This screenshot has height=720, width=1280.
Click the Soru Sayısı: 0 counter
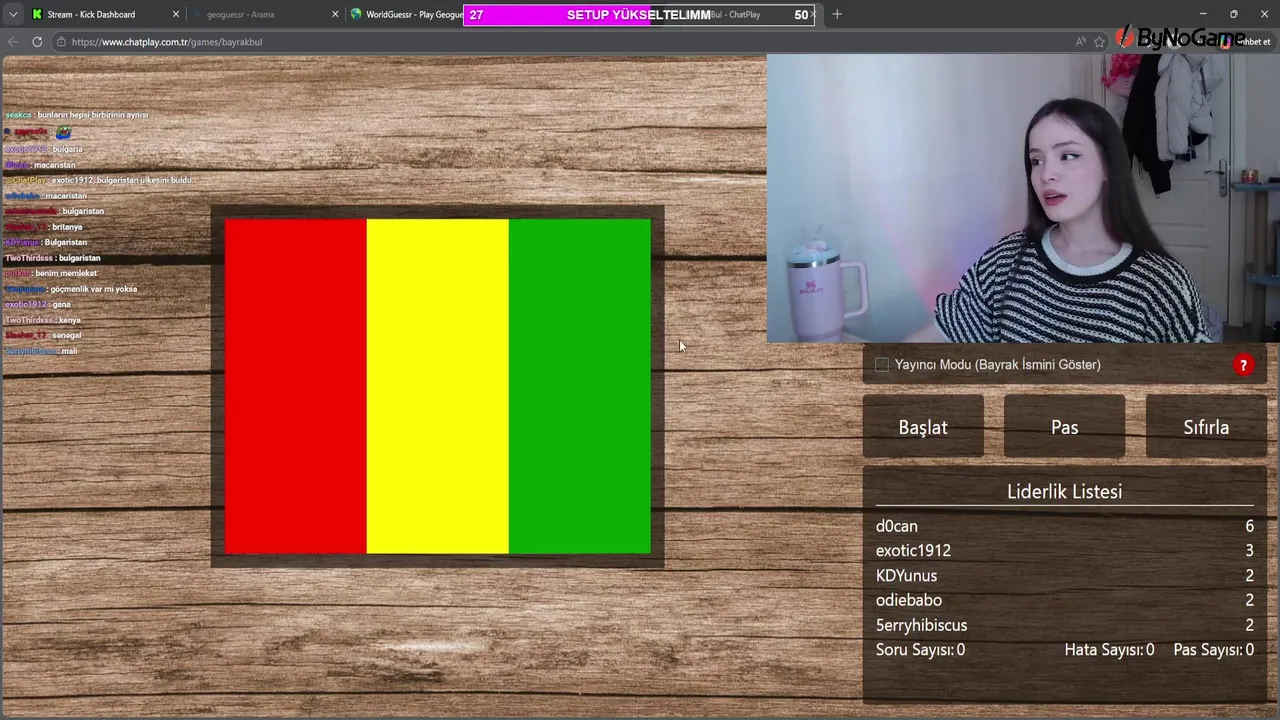(x=920, y=650)
